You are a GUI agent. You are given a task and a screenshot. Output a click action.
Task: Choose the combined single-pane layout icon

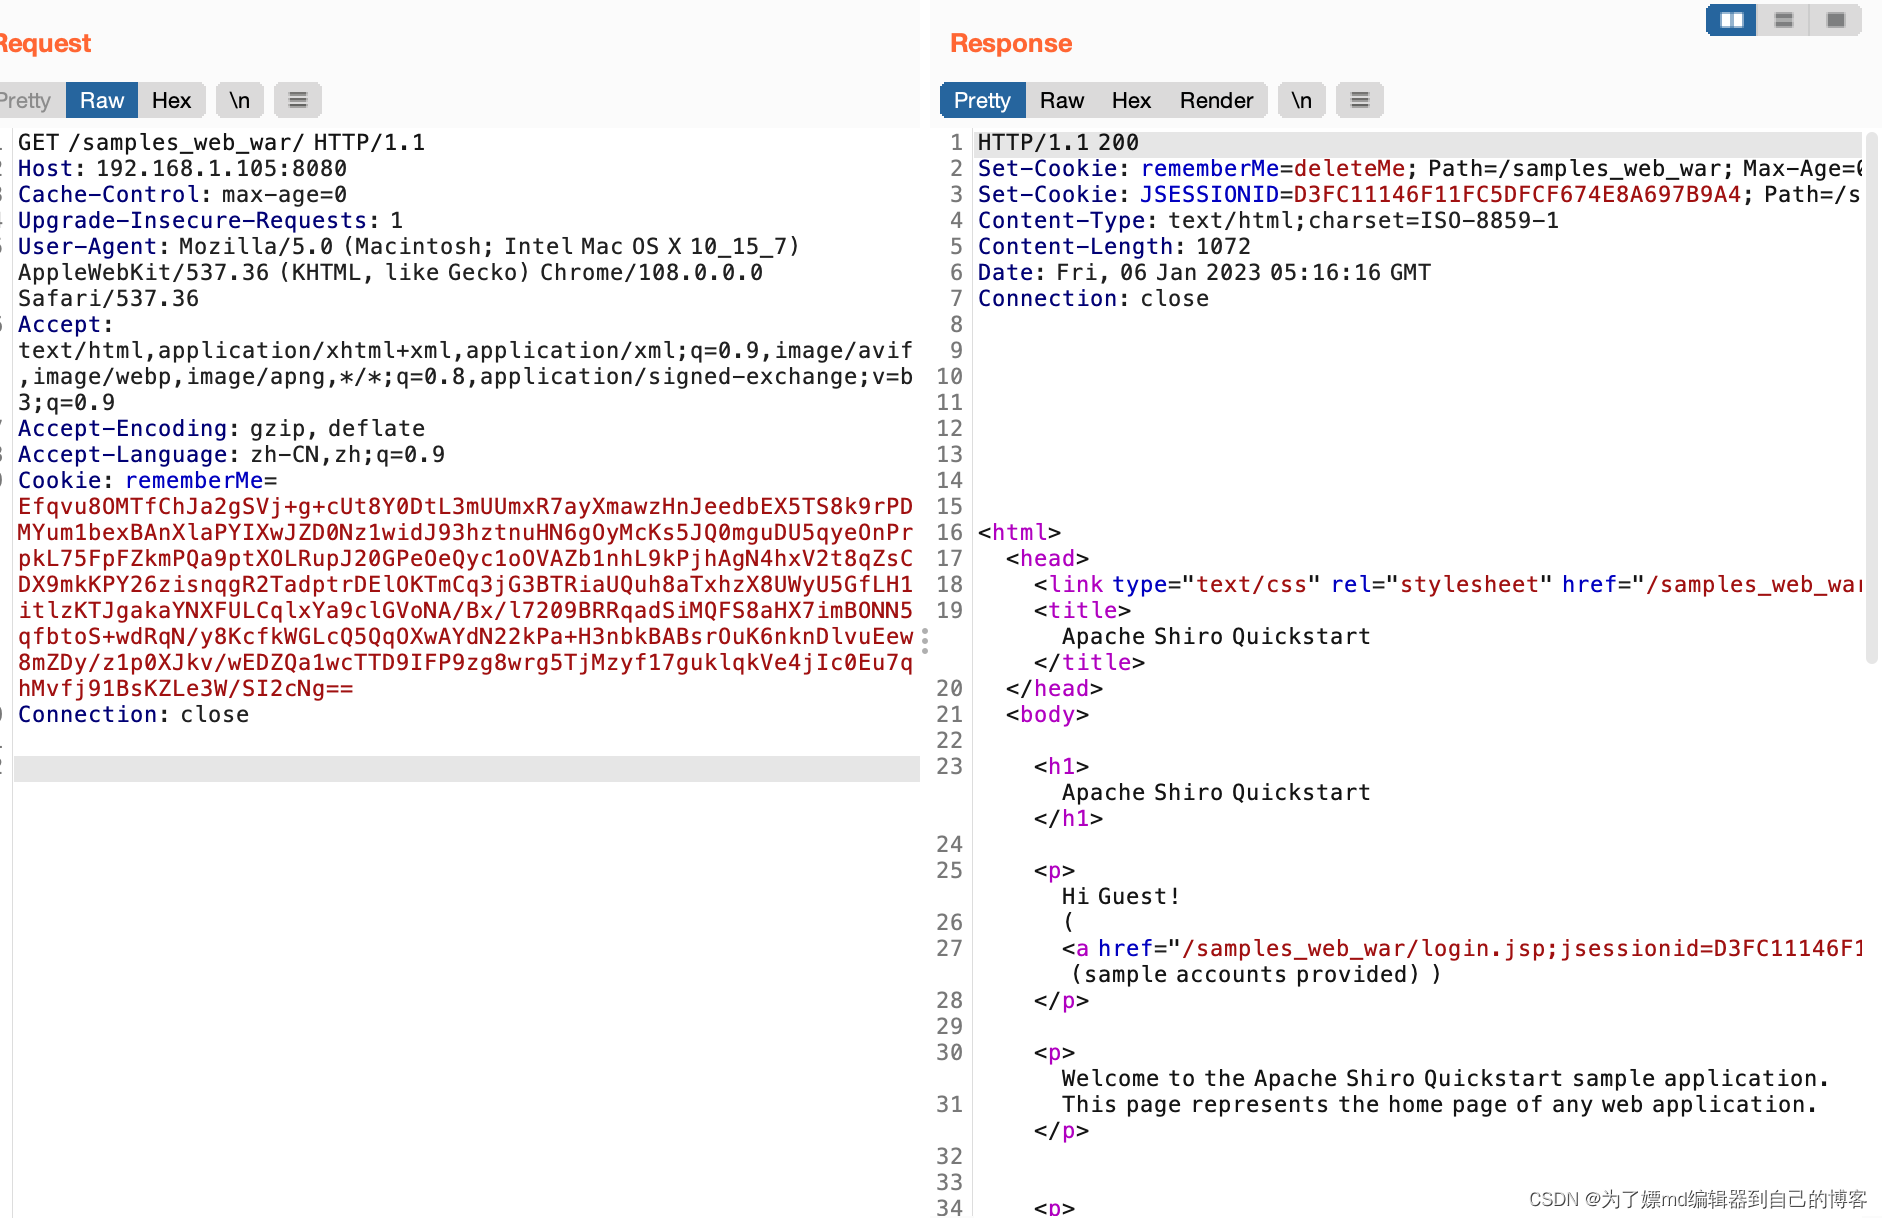[x=1835, y=20]
